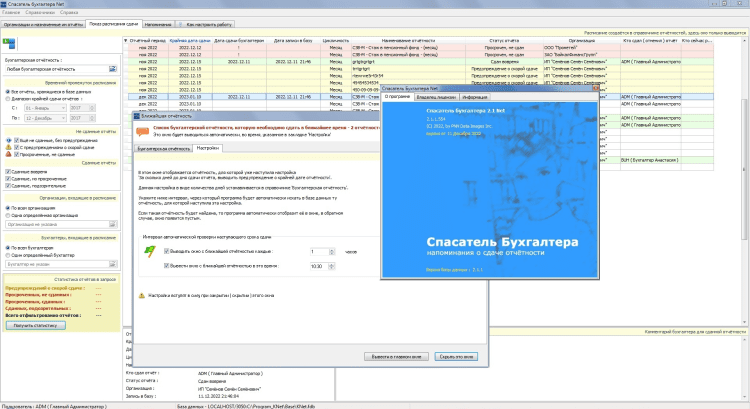The height and width of the screenshot is (409, 750).
Task: Click the main window title bar app icon
Action: (x=4, y=4)
